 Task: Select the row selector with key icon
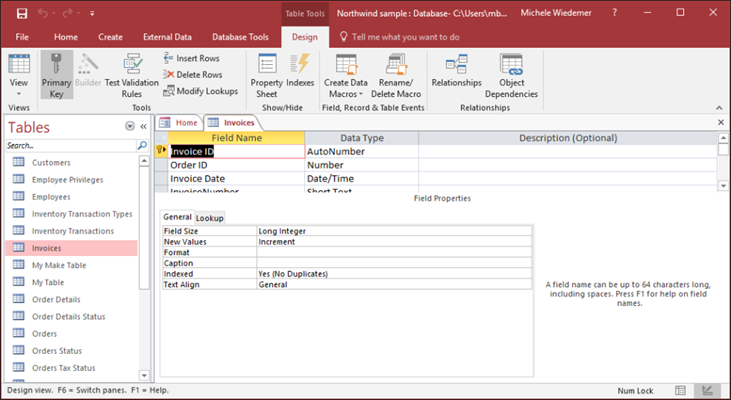coord(161,151)
